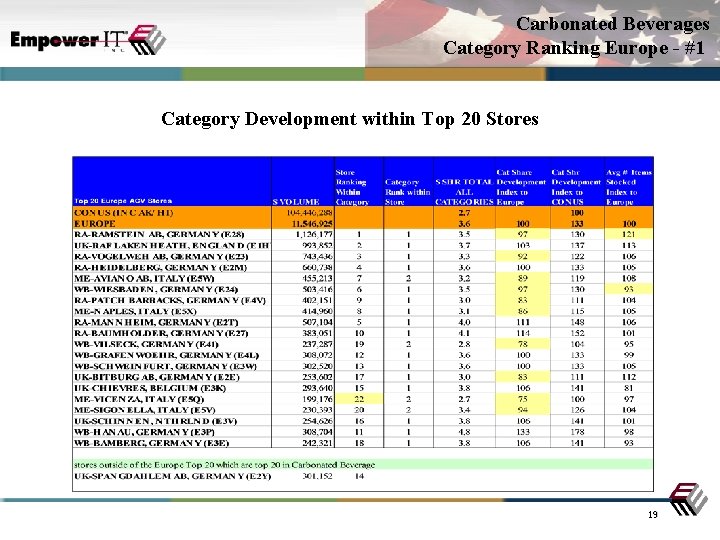Viewport: 720px width, 540px height.
Task: Click highlighted store ranking 22 for Vicenza
Action: pyautogui.click(x=359, y=399)
